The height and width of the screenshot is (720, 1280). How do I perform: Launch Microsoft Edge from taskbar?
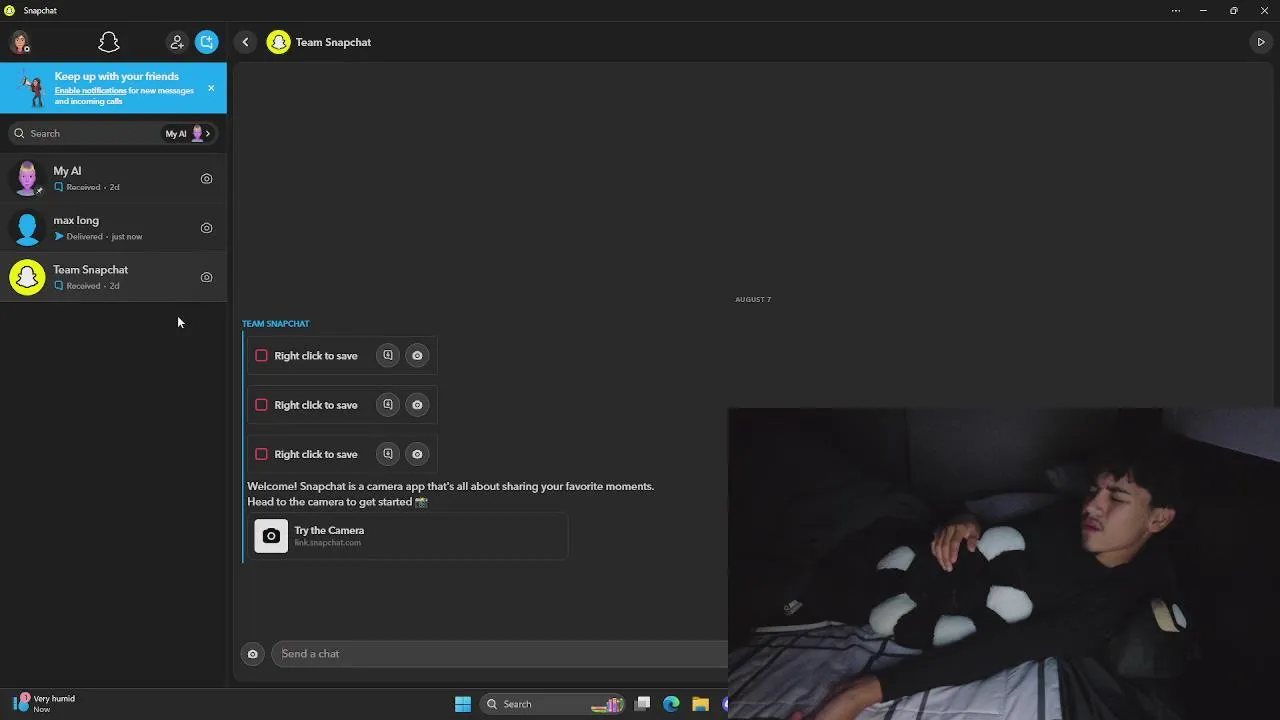point(671,704)
